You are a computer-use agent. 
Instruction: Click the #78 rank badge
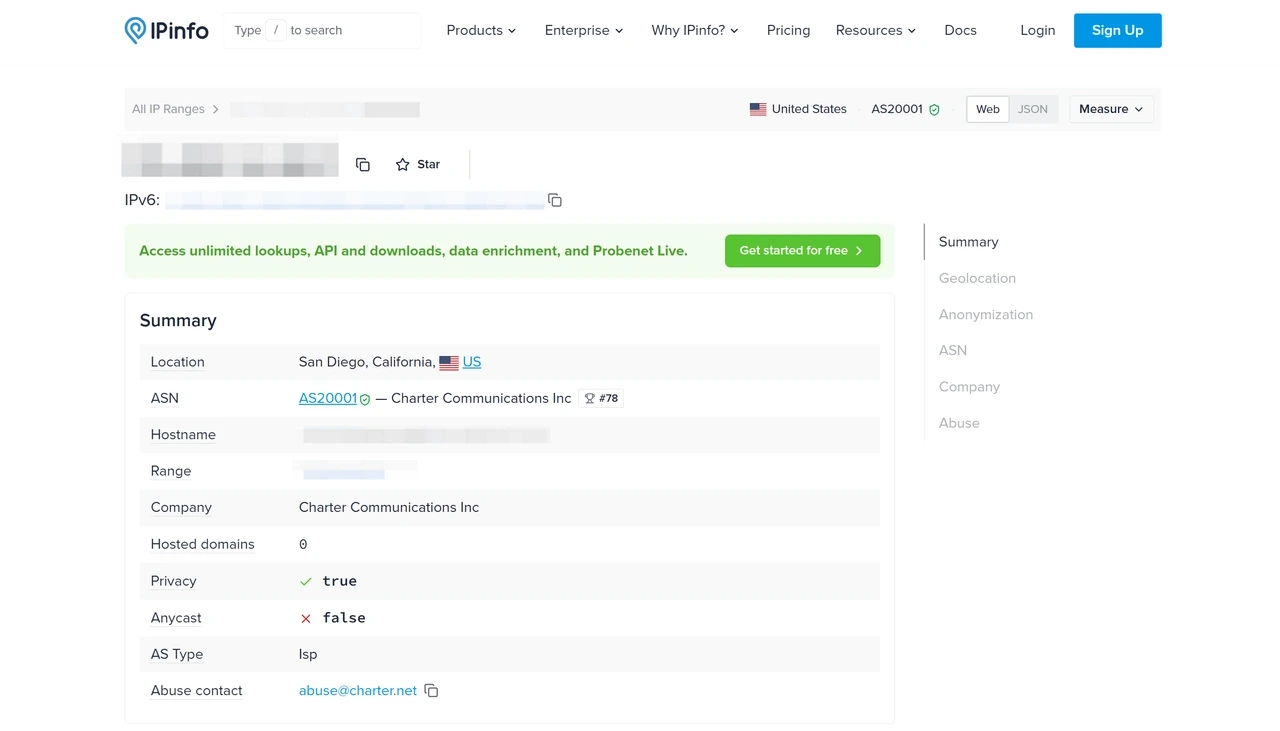pyautogui.click(x=601, y=398)
